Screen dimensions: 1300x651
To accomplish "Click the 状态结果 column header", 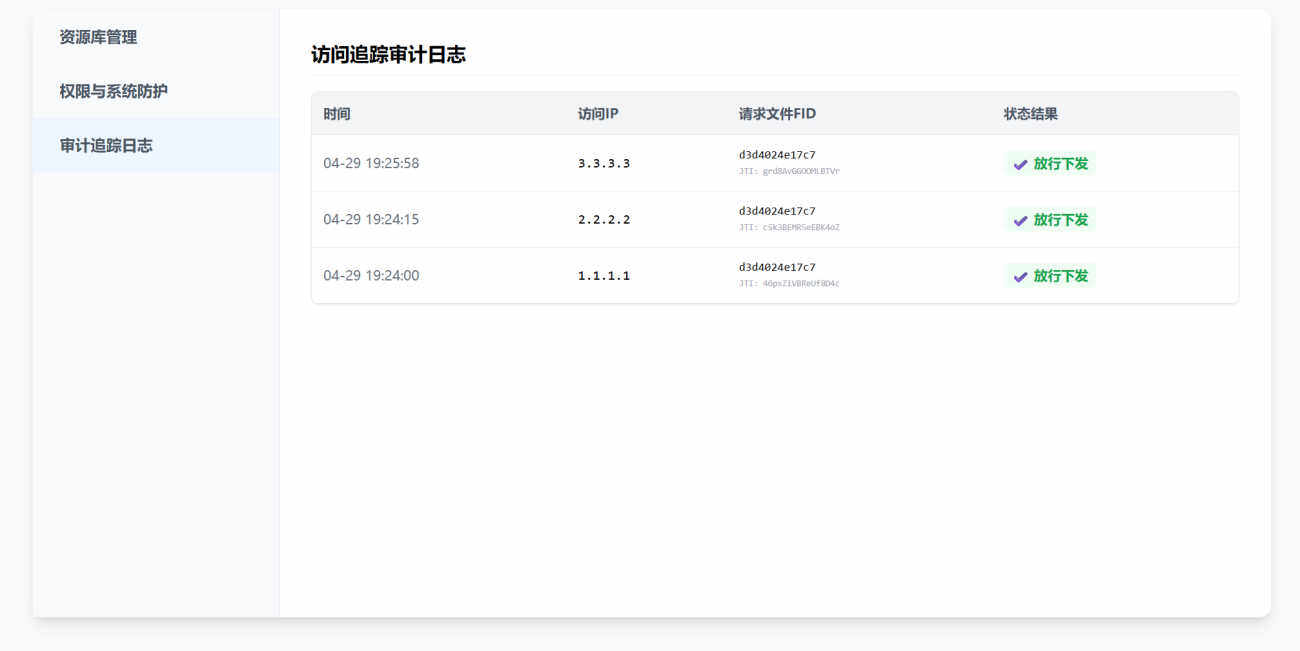I will point(1030,114).
